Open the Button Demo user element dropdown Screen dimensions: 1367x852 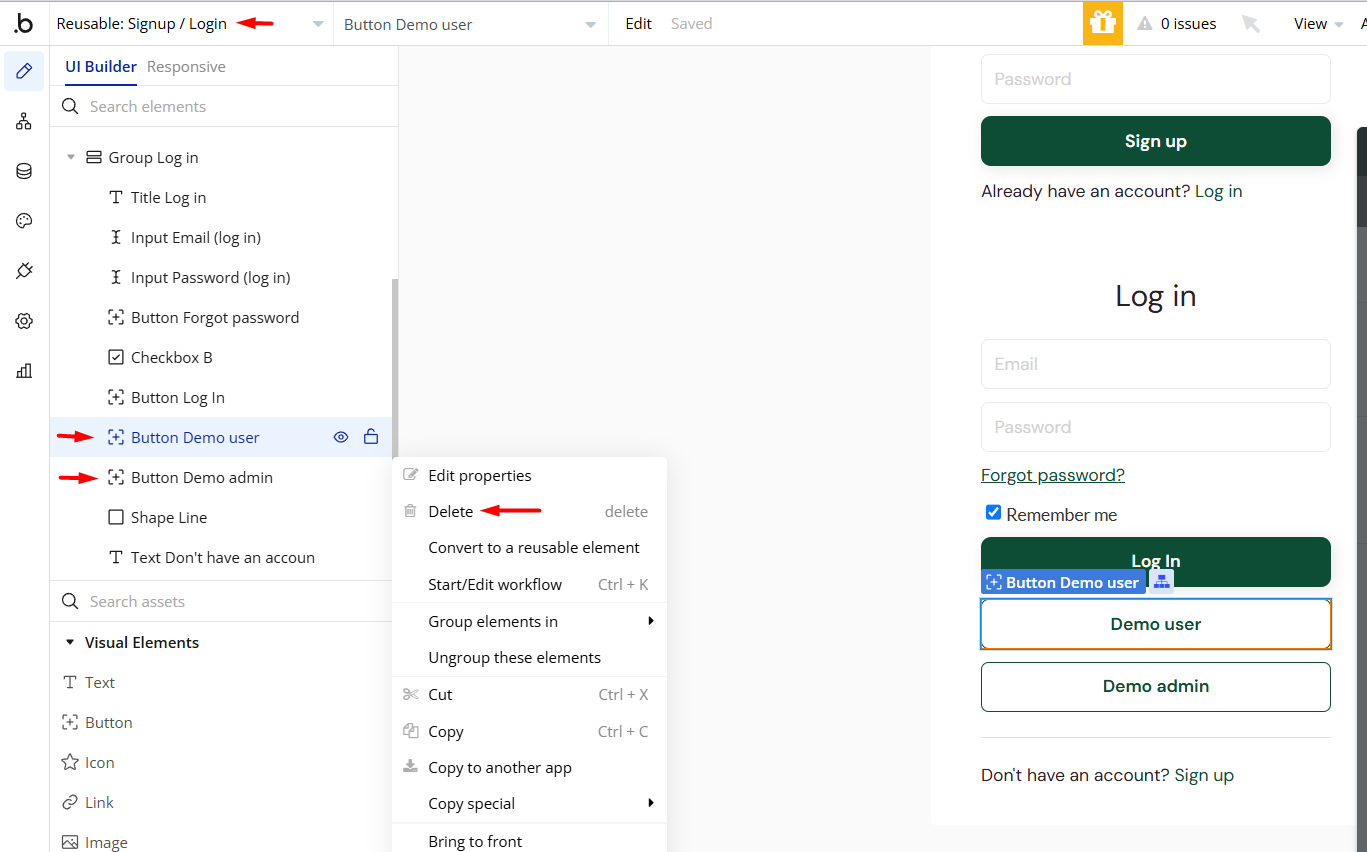pos(471,24)
